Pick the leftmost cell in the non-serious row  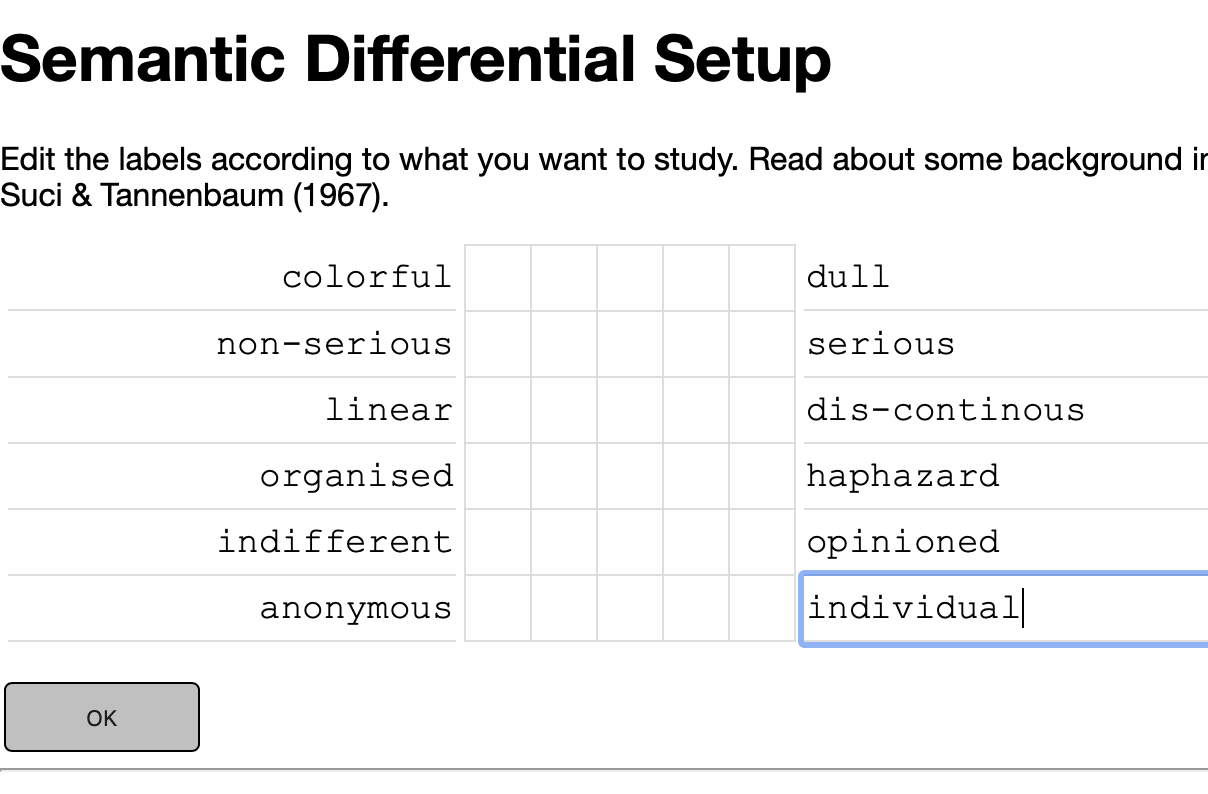[x=498, y=343]
